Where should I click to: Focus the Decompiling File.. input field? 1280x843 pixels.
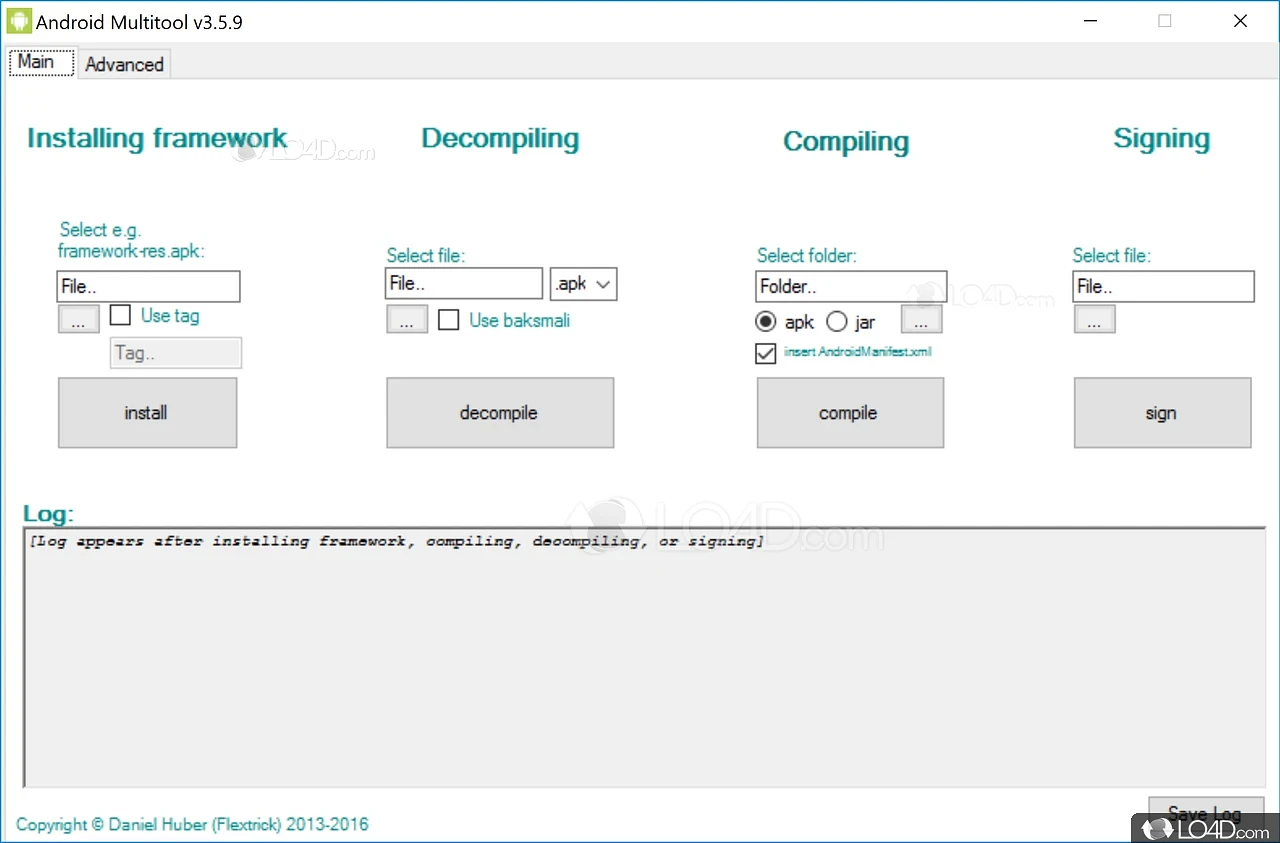[x=464, y=283]
